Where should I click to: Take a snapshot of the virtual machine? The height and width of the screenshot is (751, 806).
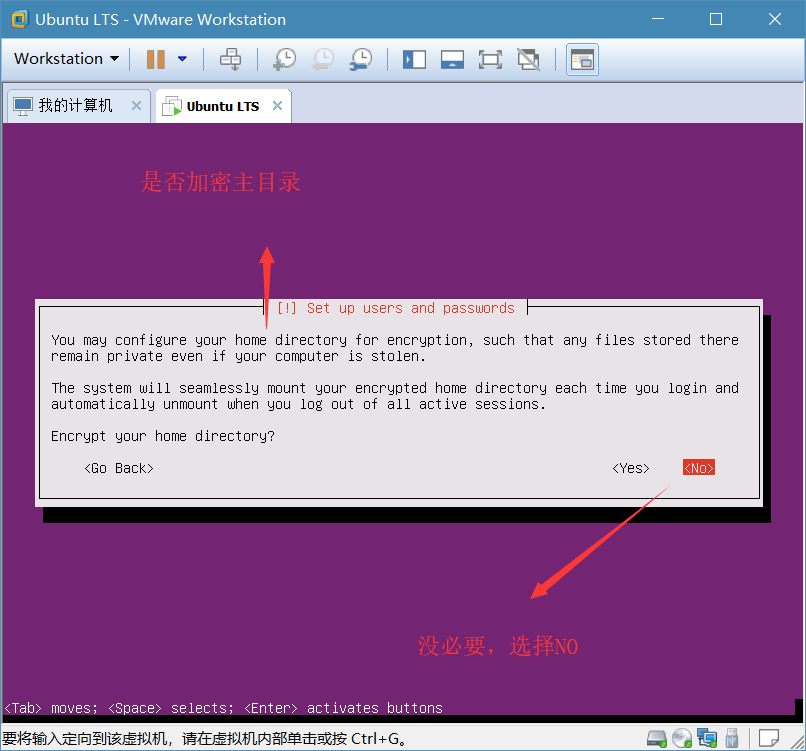tap(284, 59)
